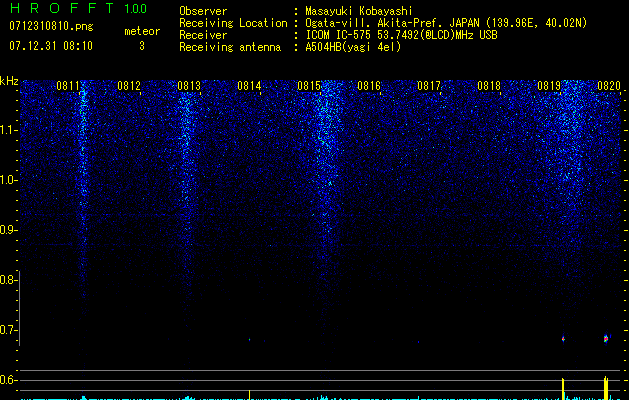Click the 0813 time marker

pos(189,86)
